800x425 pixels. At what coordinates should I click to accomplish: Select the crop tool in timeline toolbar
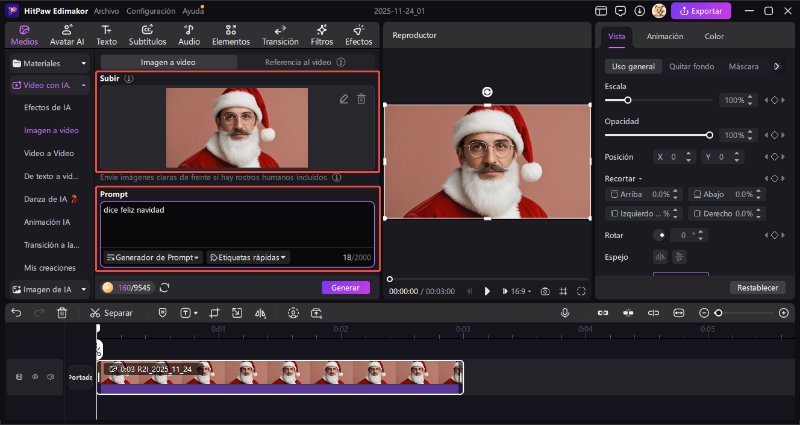pos(214,313)
